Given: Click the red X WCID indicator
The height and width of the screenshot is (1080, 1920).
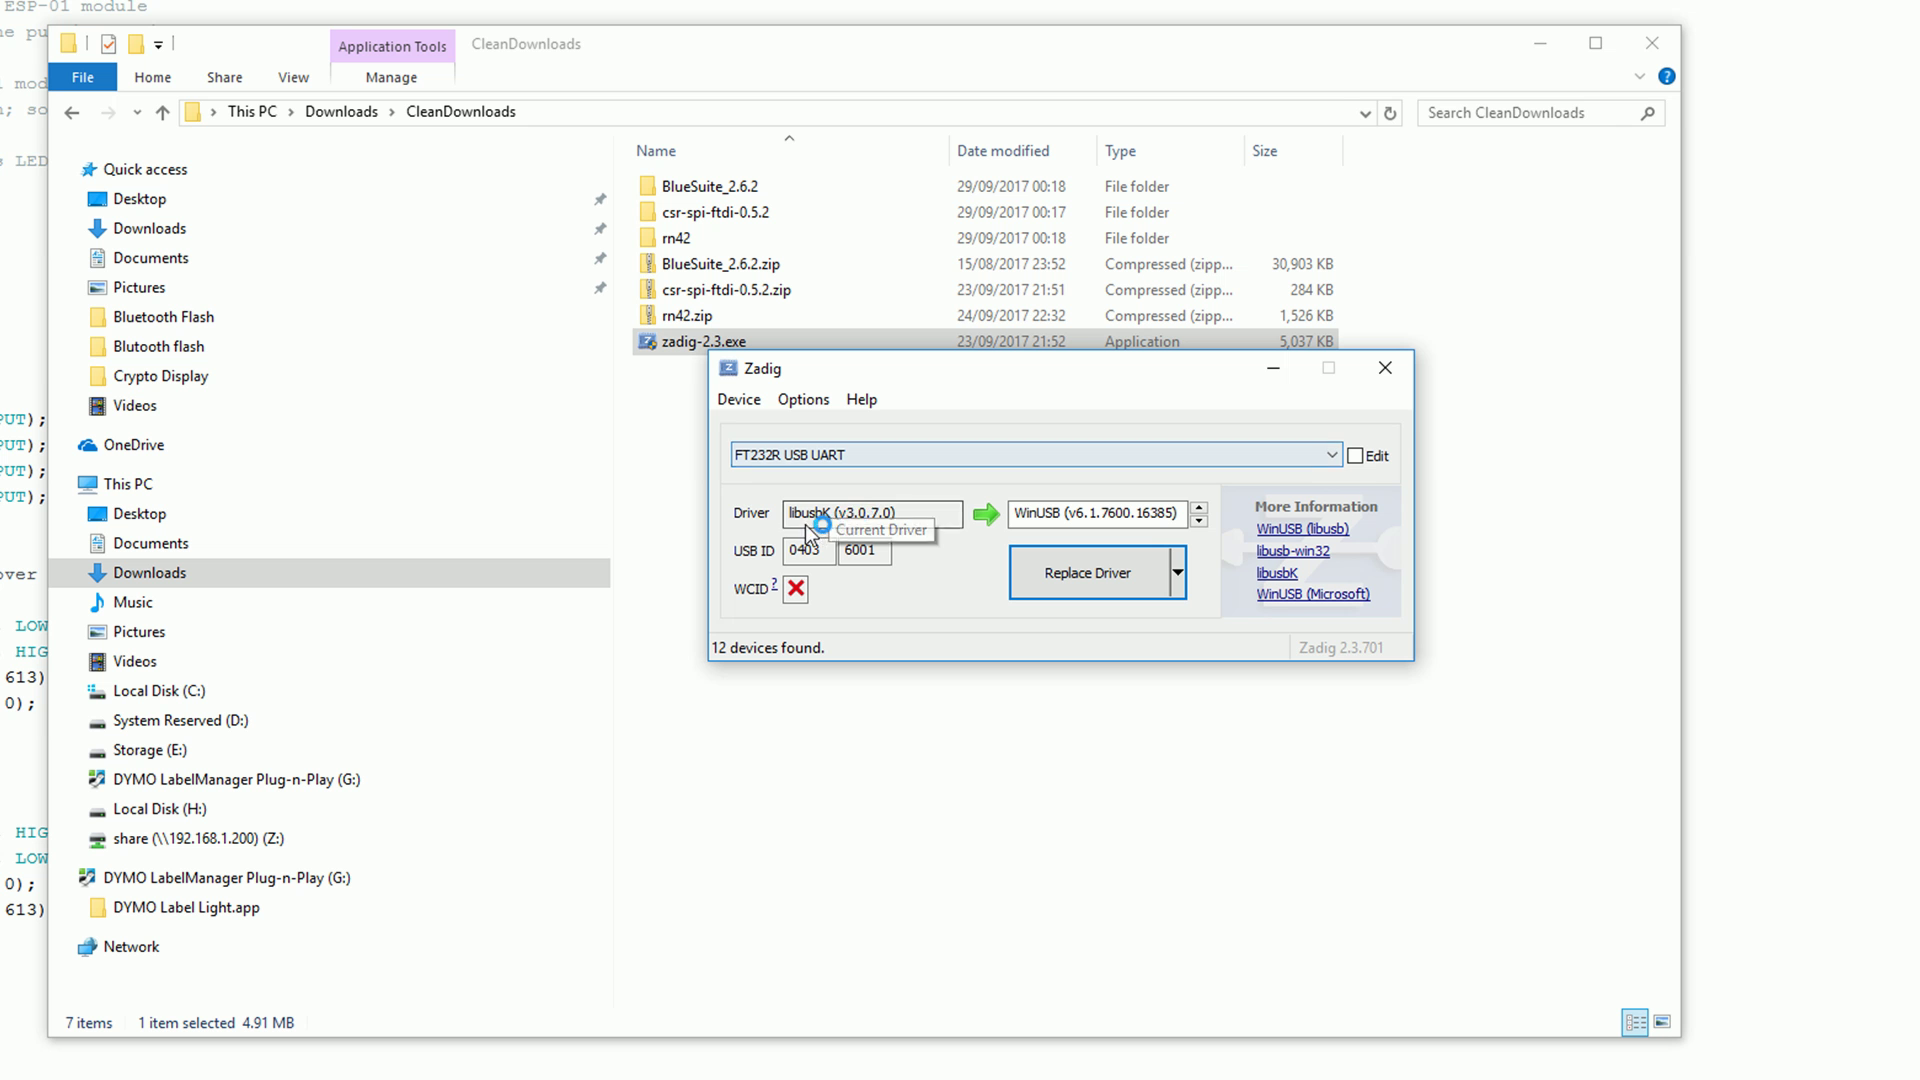Looking at the screenshot, I should [x=796, y=588].
